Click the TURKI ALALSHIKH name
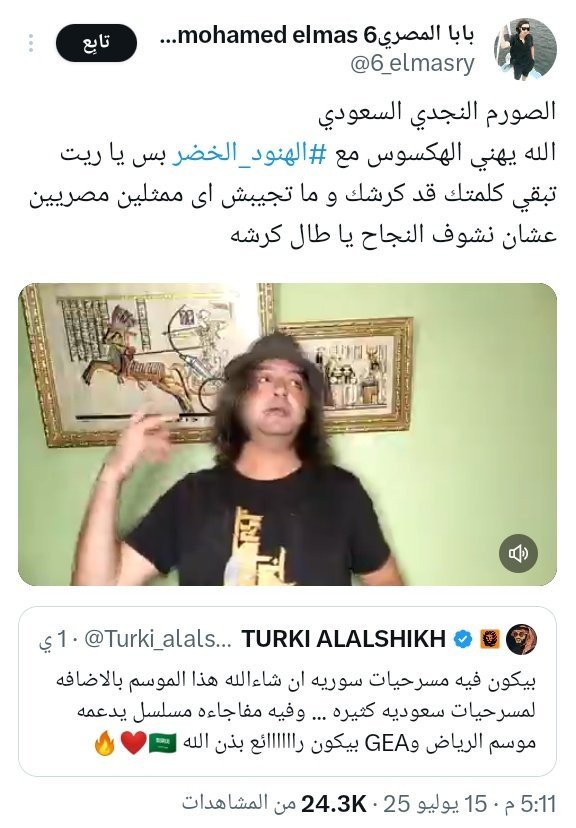 coord(344,639)
